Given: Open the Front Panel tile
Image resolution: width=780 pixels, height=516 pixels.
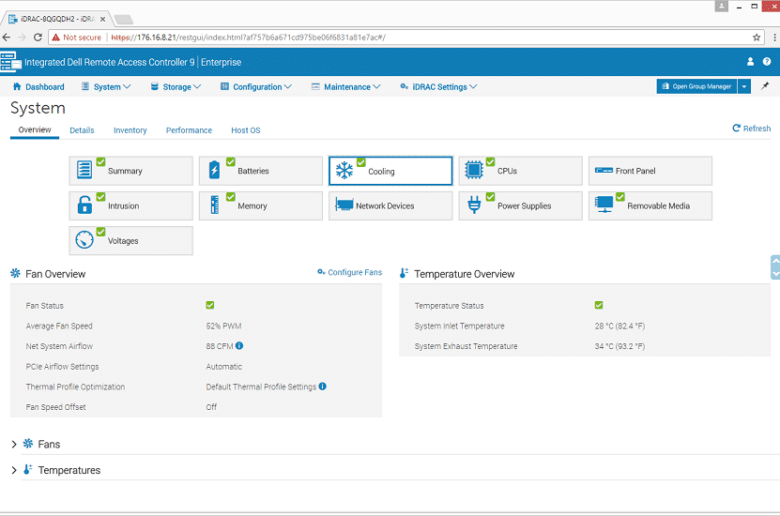Looking at the screenshot, I should coord(650,171).
